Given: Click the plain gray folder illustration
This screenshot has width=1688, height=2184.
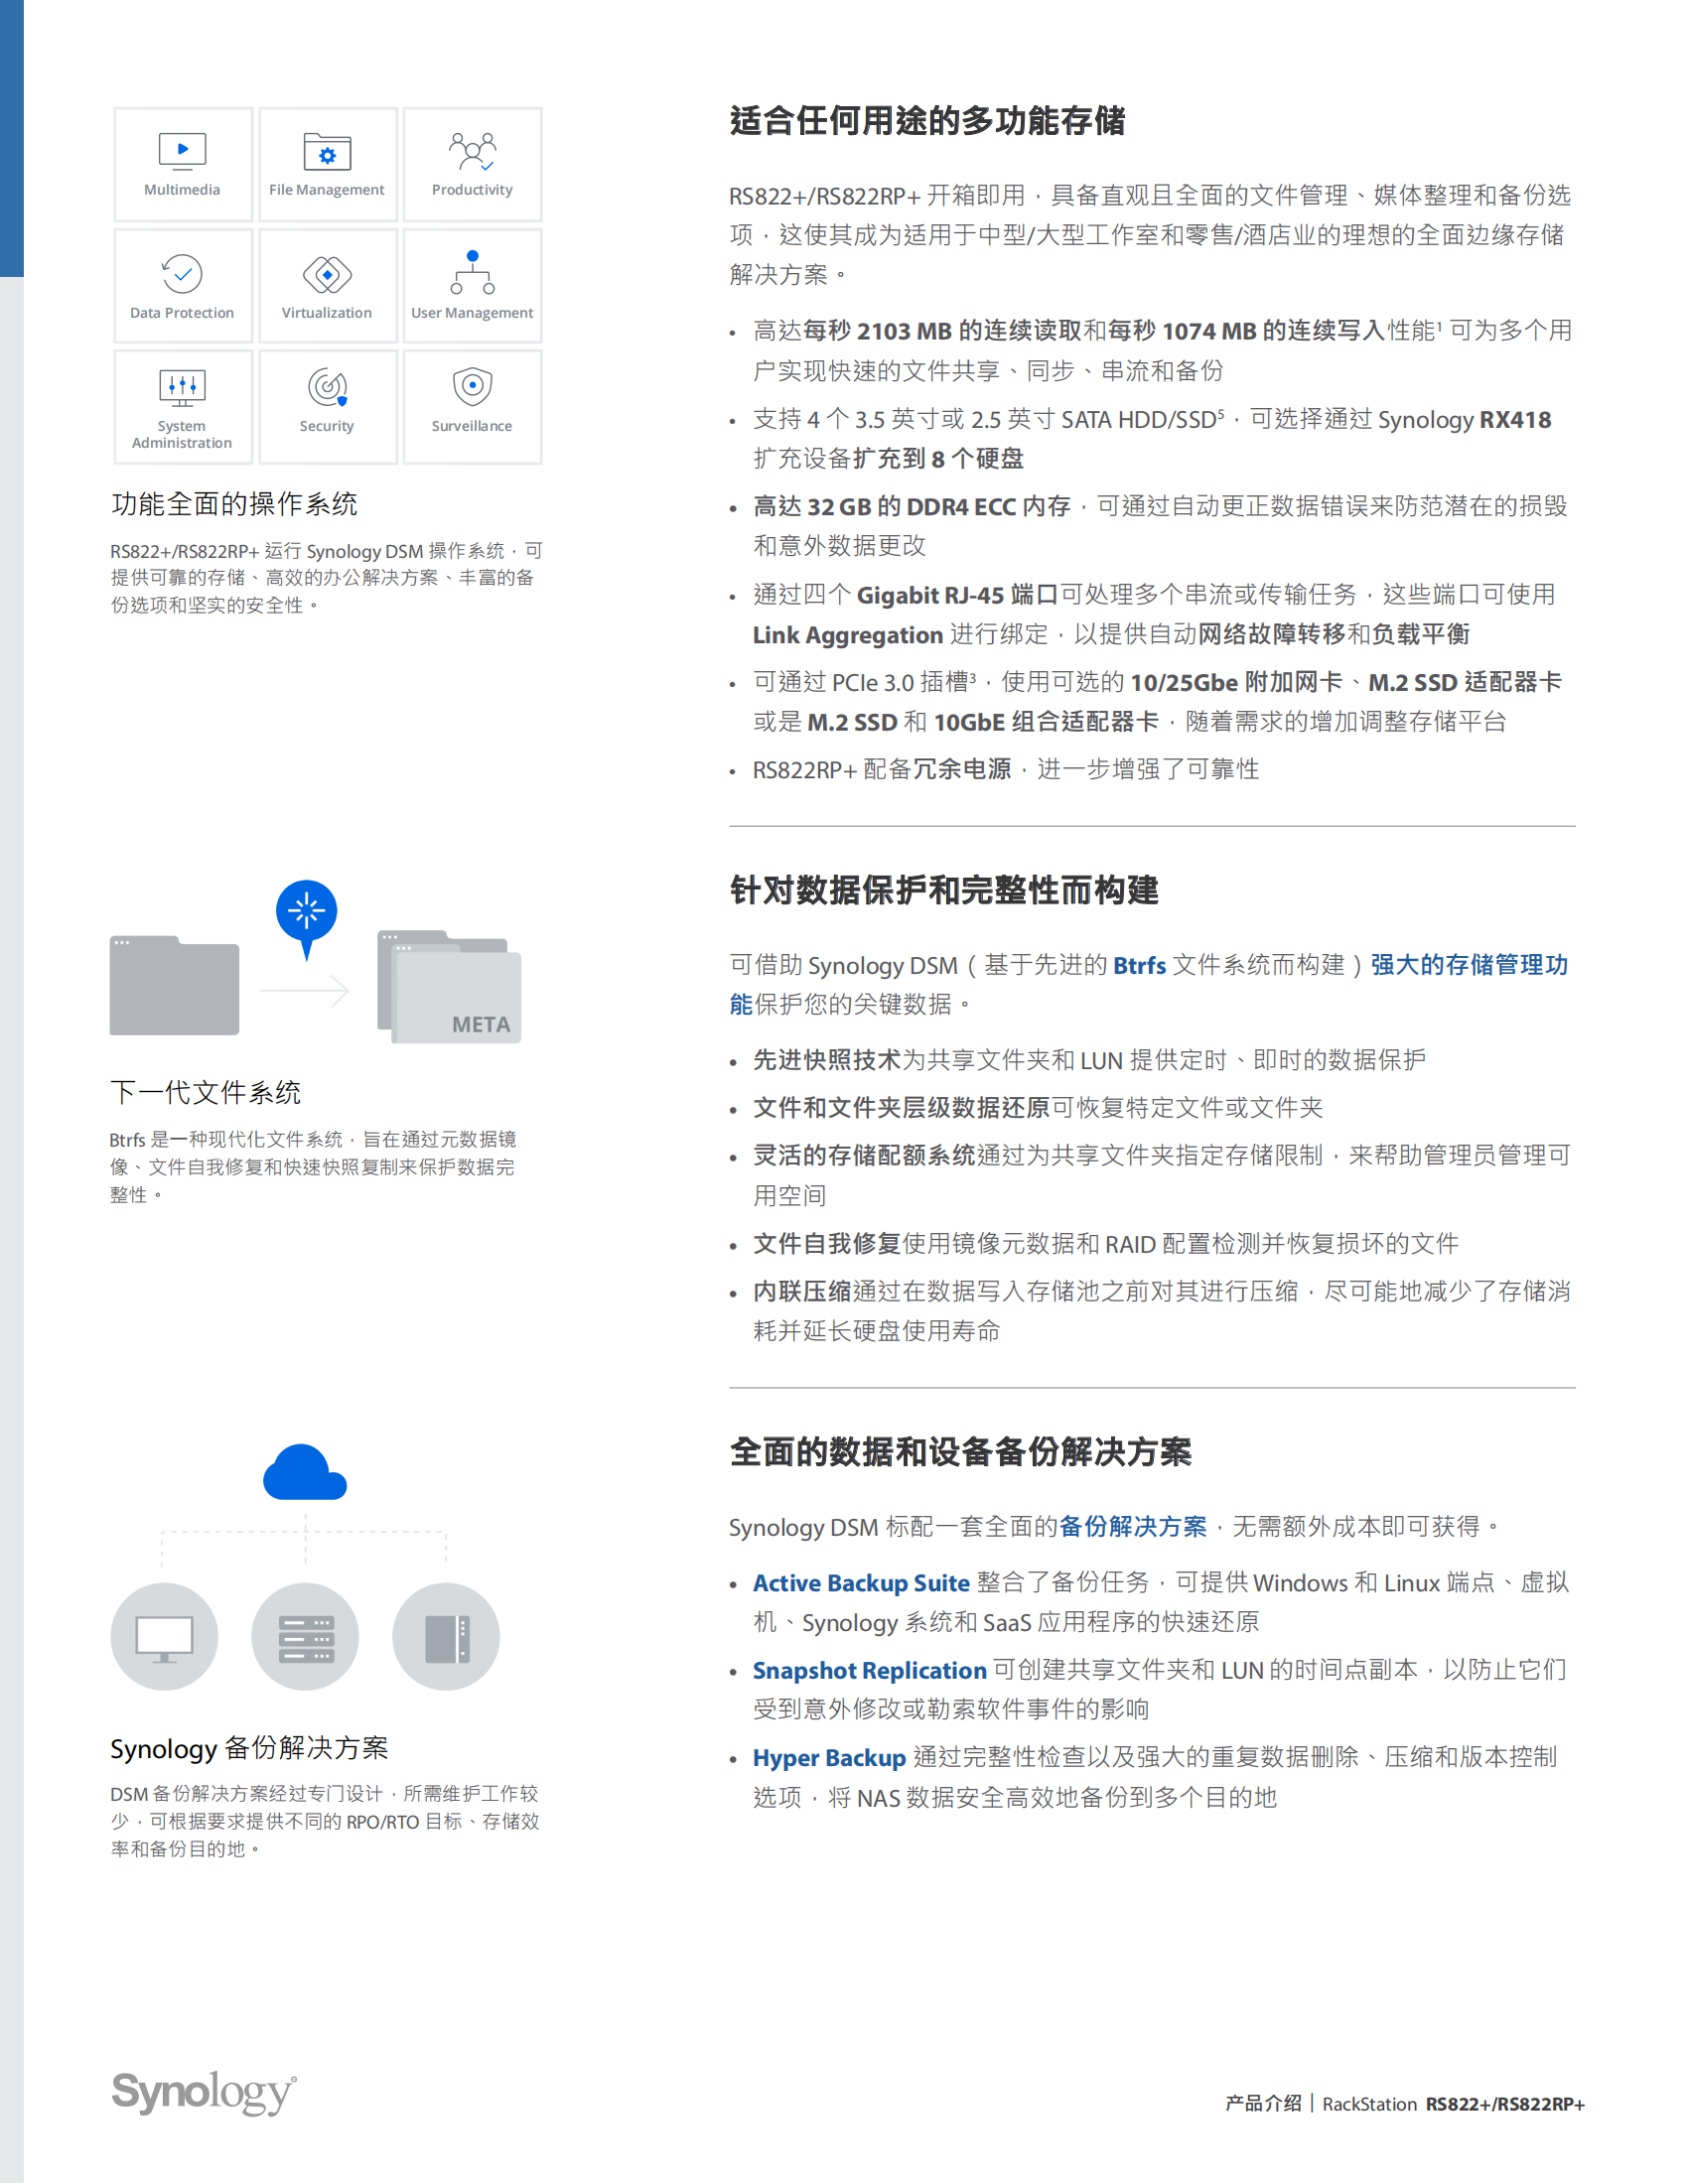Looking at the screenshot, I should tap(174, 986).
